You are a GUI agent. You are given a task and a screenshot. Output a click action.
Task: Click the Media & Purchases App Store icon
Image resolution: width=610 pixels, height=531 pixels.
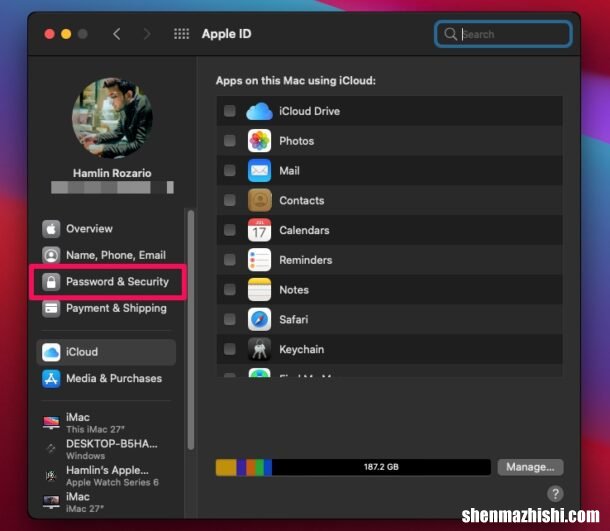coord(51,379)
